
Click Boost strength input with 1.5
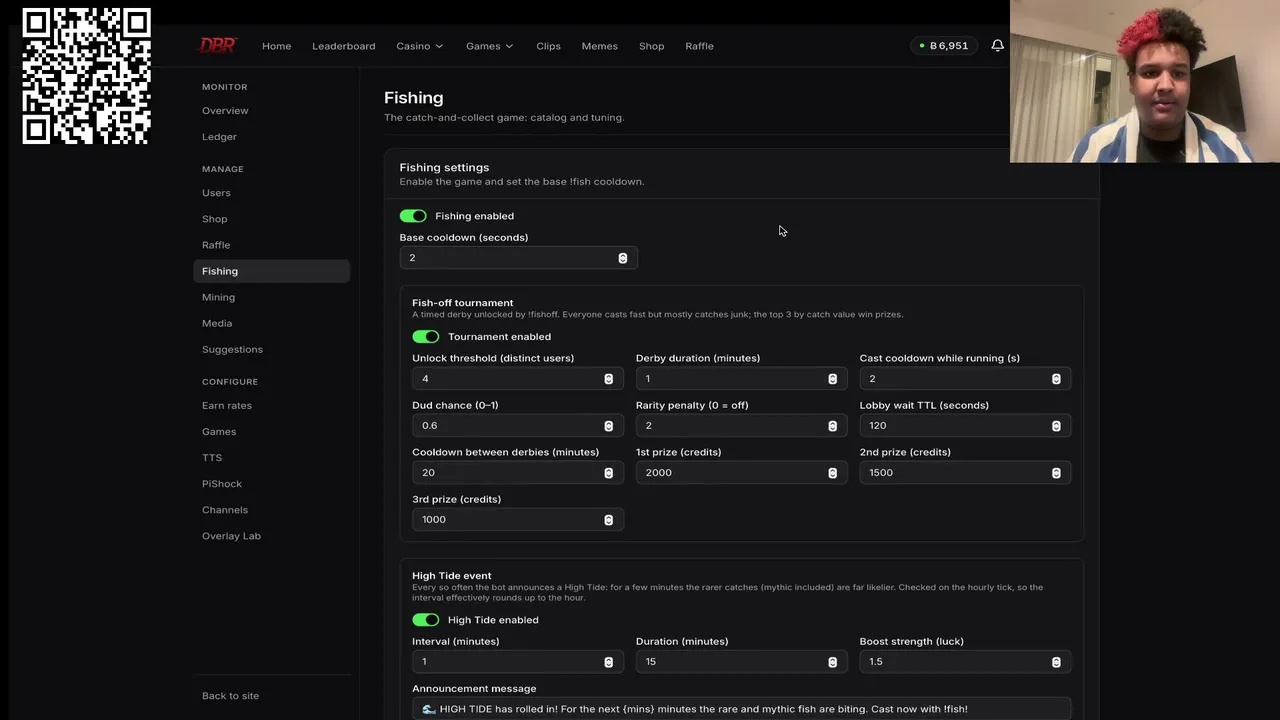(x=965, y=662)
